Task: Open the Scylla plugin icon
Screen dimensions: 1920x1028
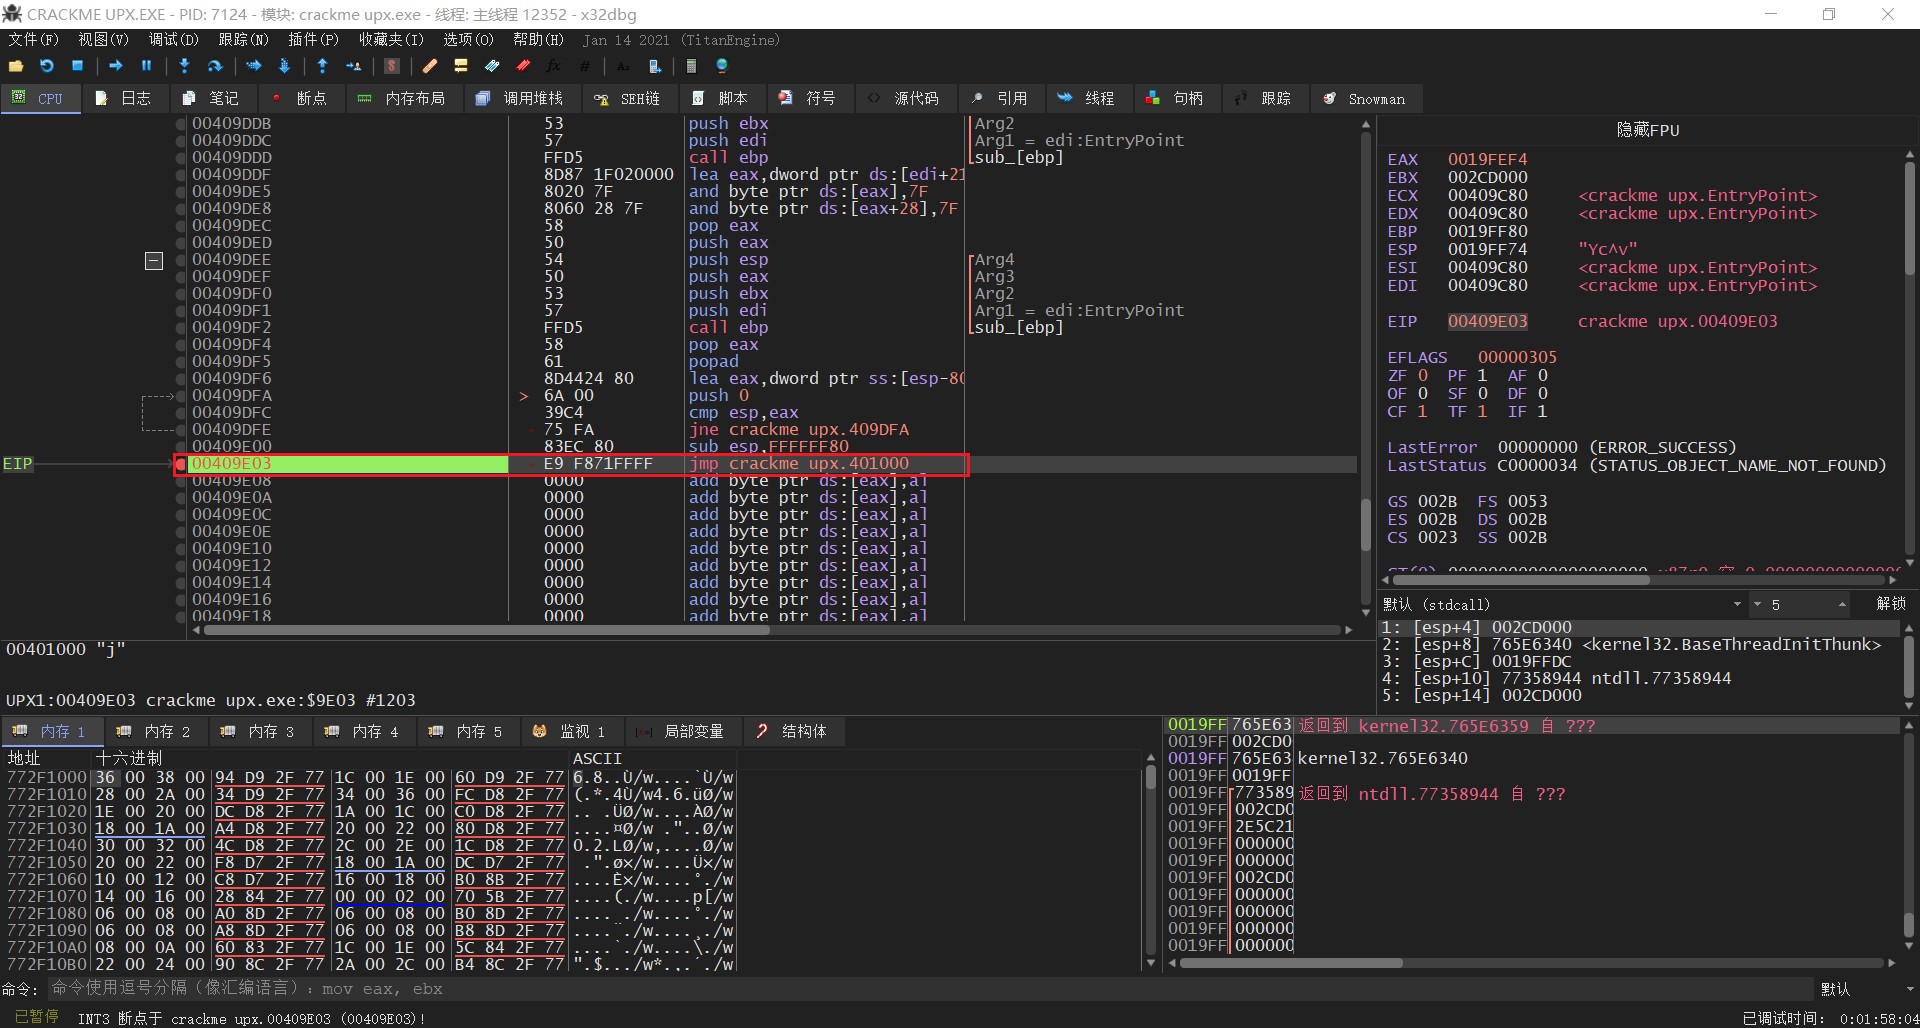Action: coord(392,66)
